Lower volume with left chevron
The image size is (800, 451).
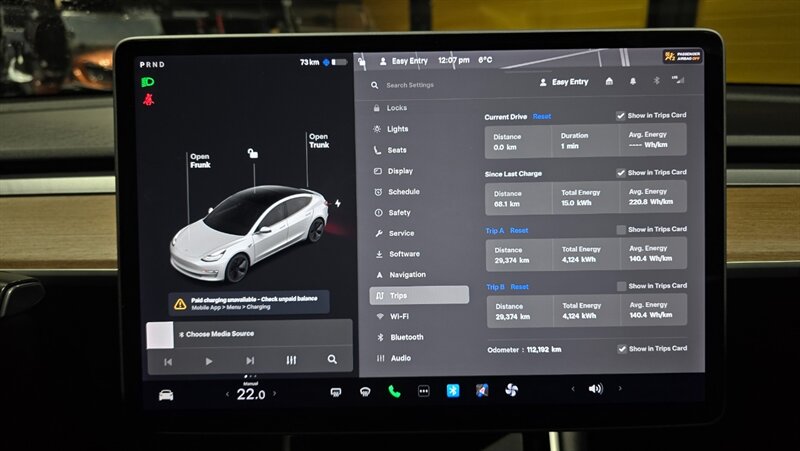573,389
